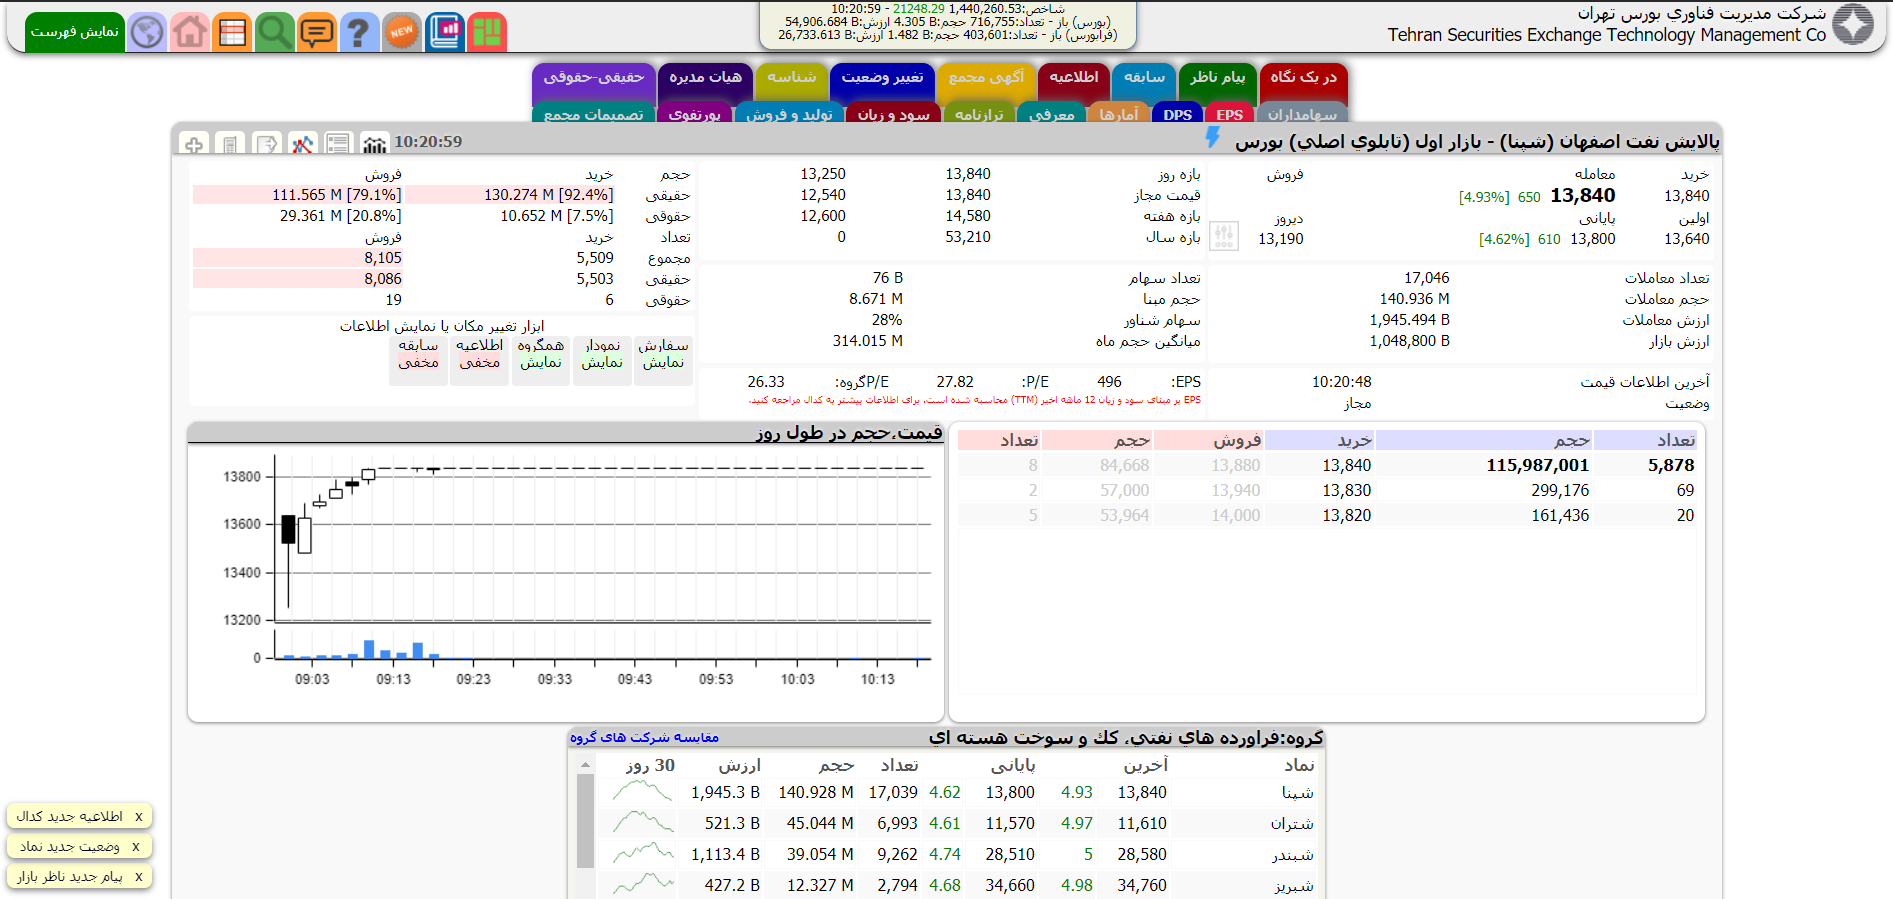The height and width of the screenshot is (899, 1893).
Task: Dismiss the اطلاعیه جدید کدال notification
Action: pyautogui.click(x=138, y=817)
